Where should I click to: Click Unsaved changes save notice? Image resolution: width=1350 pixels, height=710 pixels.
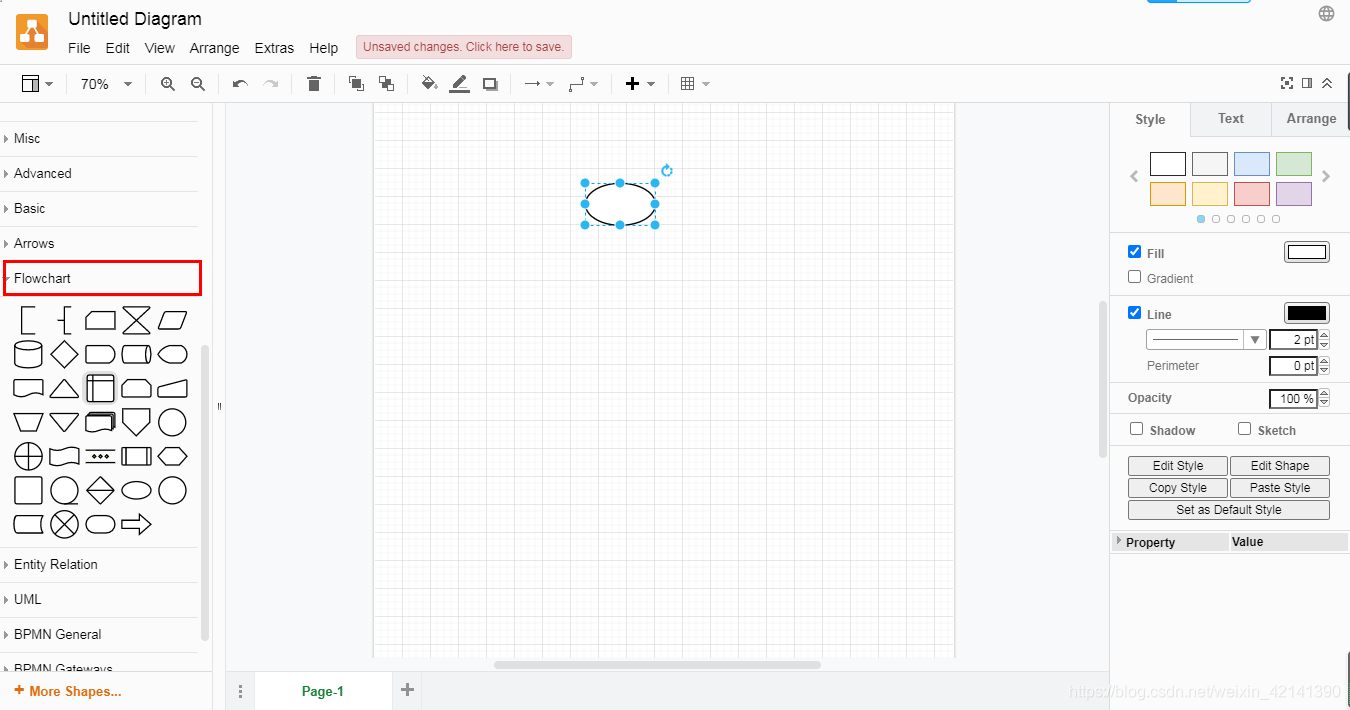click(x=463, y=47)
